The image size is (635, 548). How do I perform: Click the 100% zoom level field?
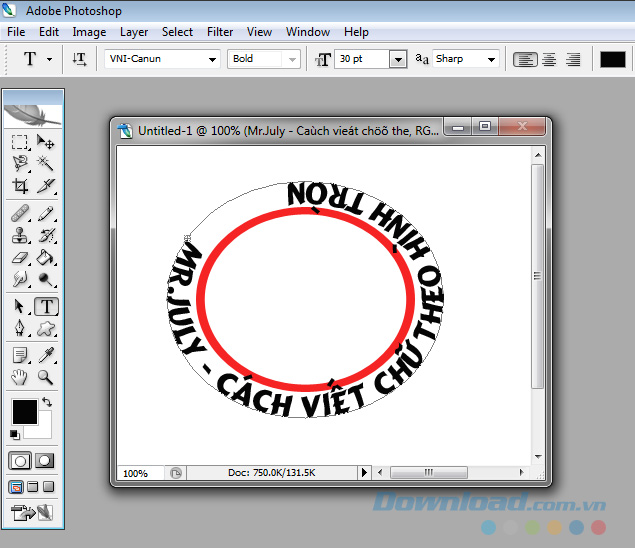(136, 473)
